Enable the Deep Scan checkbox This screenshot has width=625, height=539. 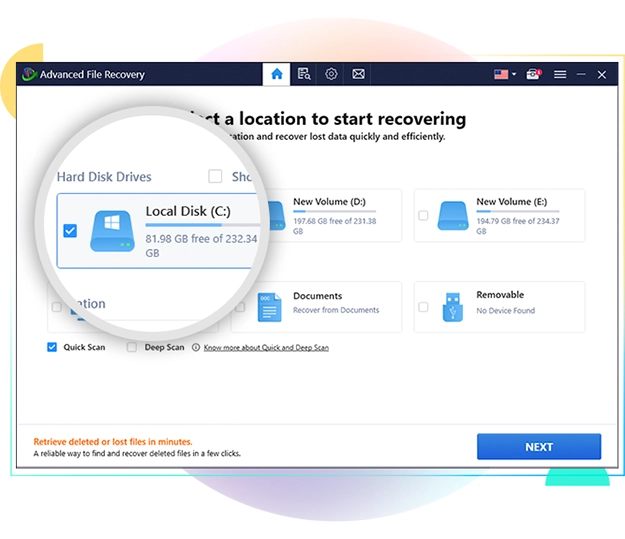pyautogui.click(x=132, y=347)
